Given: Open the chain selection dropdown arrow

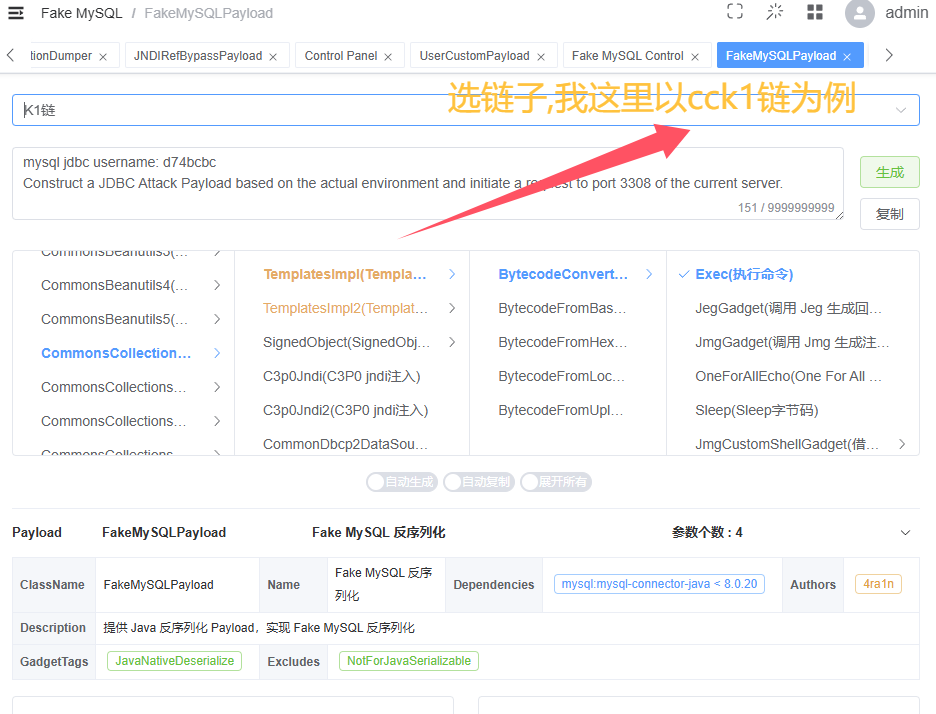Looking at the screenshot, I should click(x=901, y=110).
